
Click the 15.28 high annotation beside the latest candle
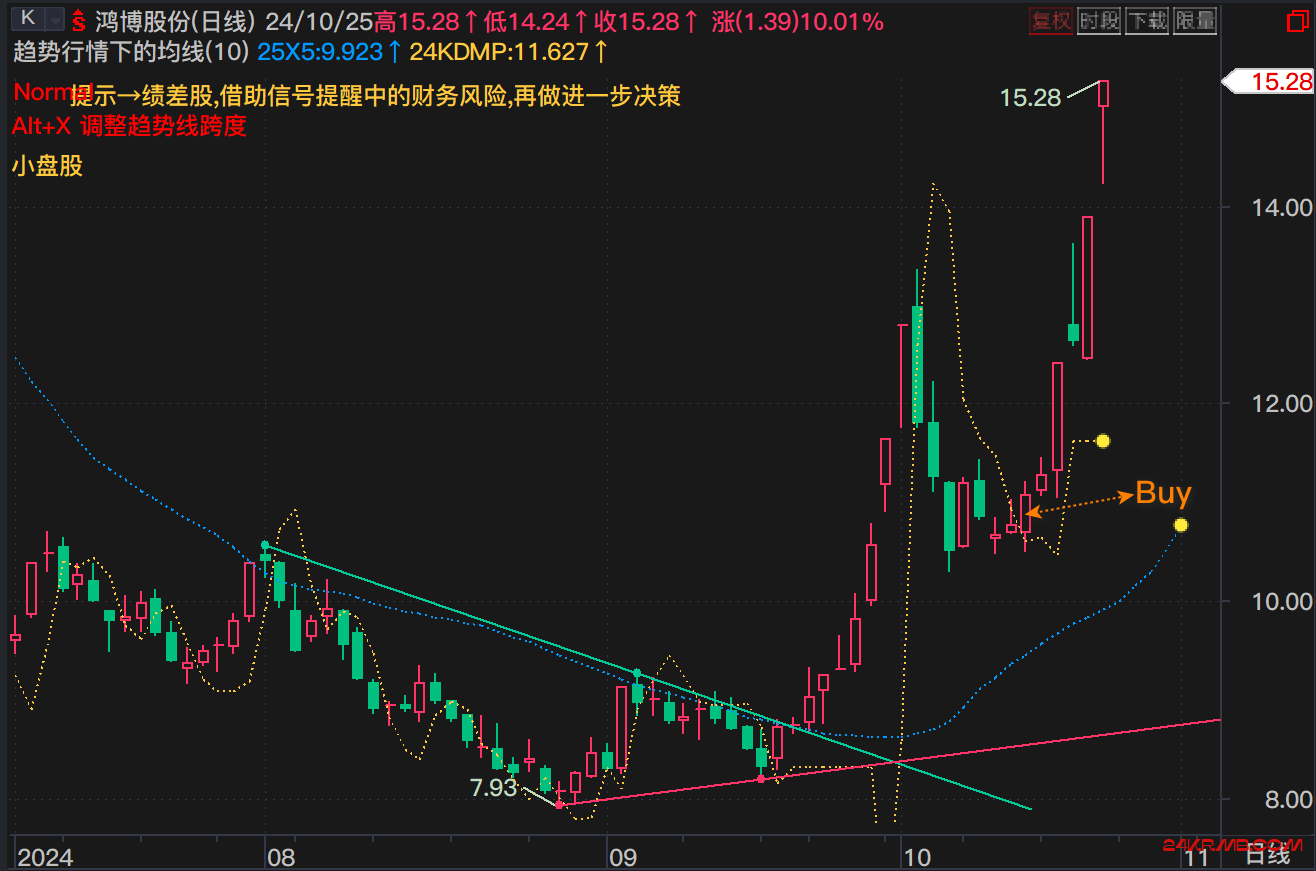coord(1030,98)
